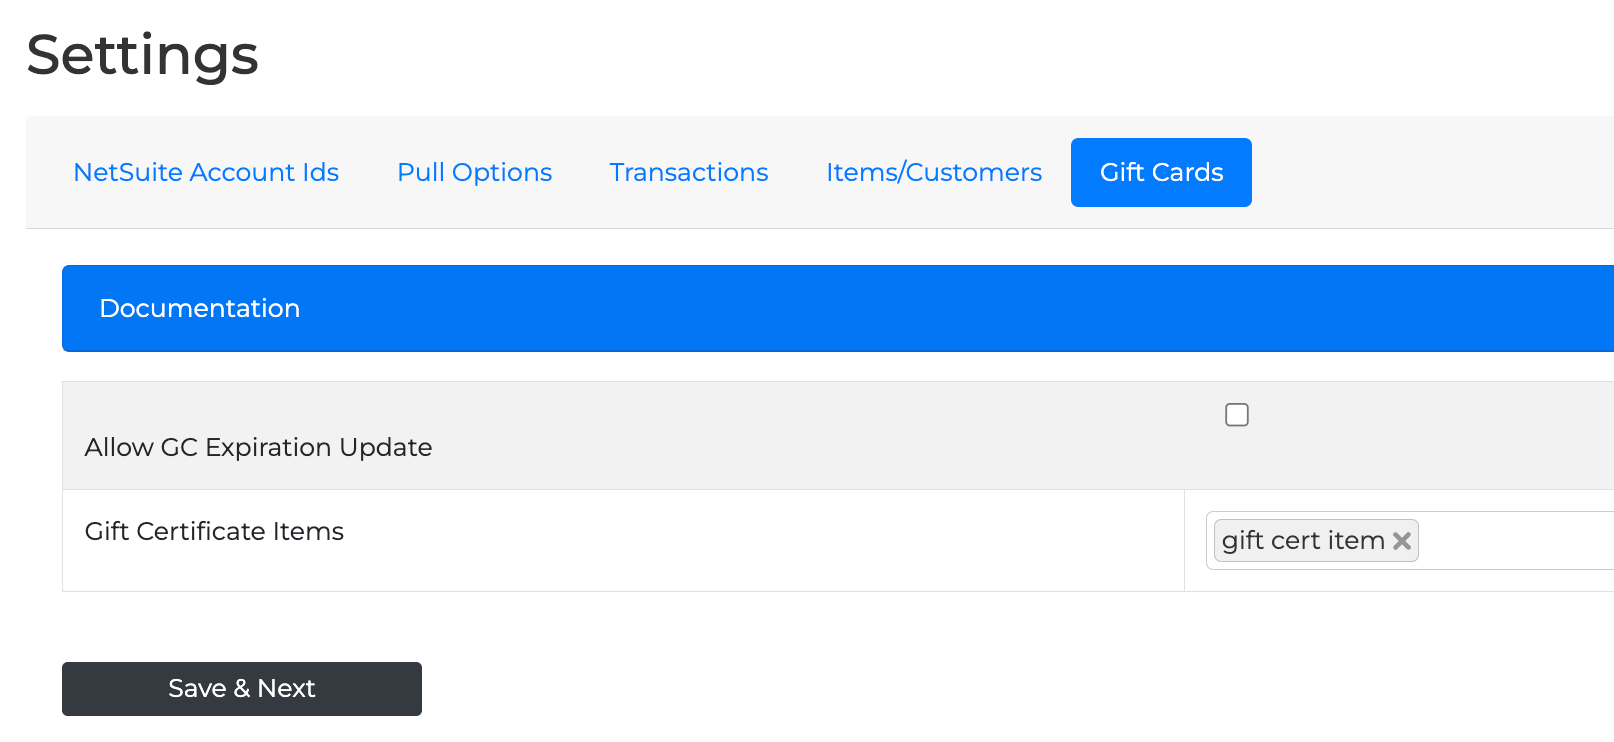Click the Documentation heading text

point(200,308)
